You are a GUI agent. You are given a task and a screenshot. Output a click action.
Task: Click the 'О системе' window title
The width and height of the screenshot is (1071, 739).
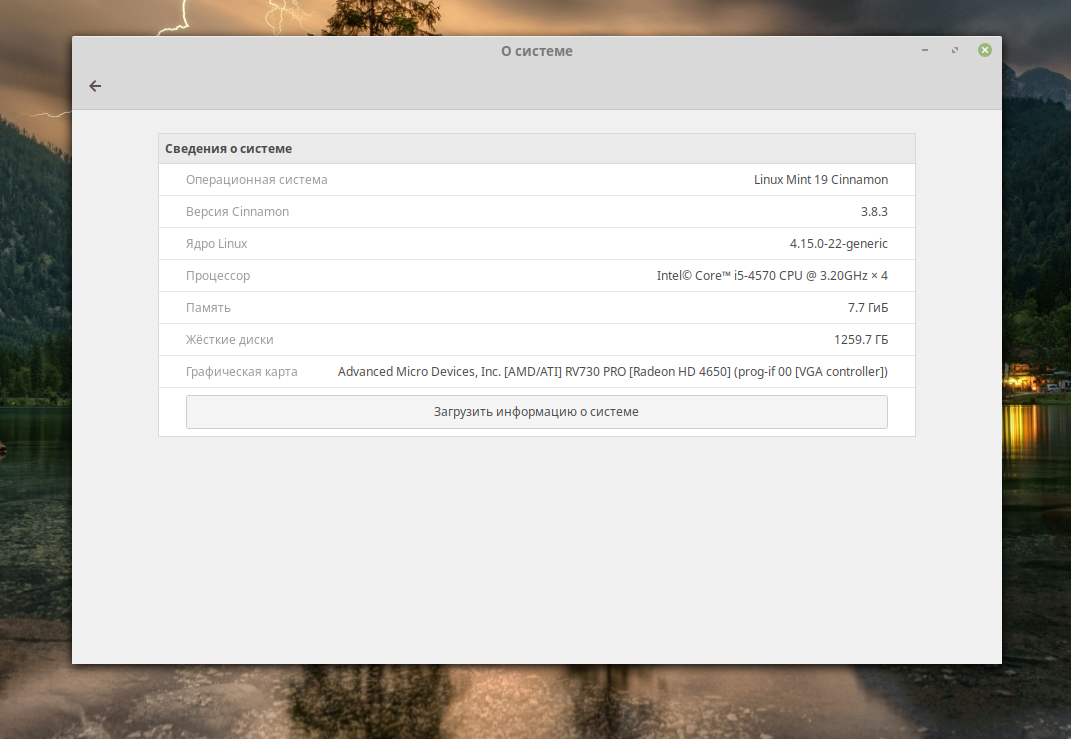[536, 51]
